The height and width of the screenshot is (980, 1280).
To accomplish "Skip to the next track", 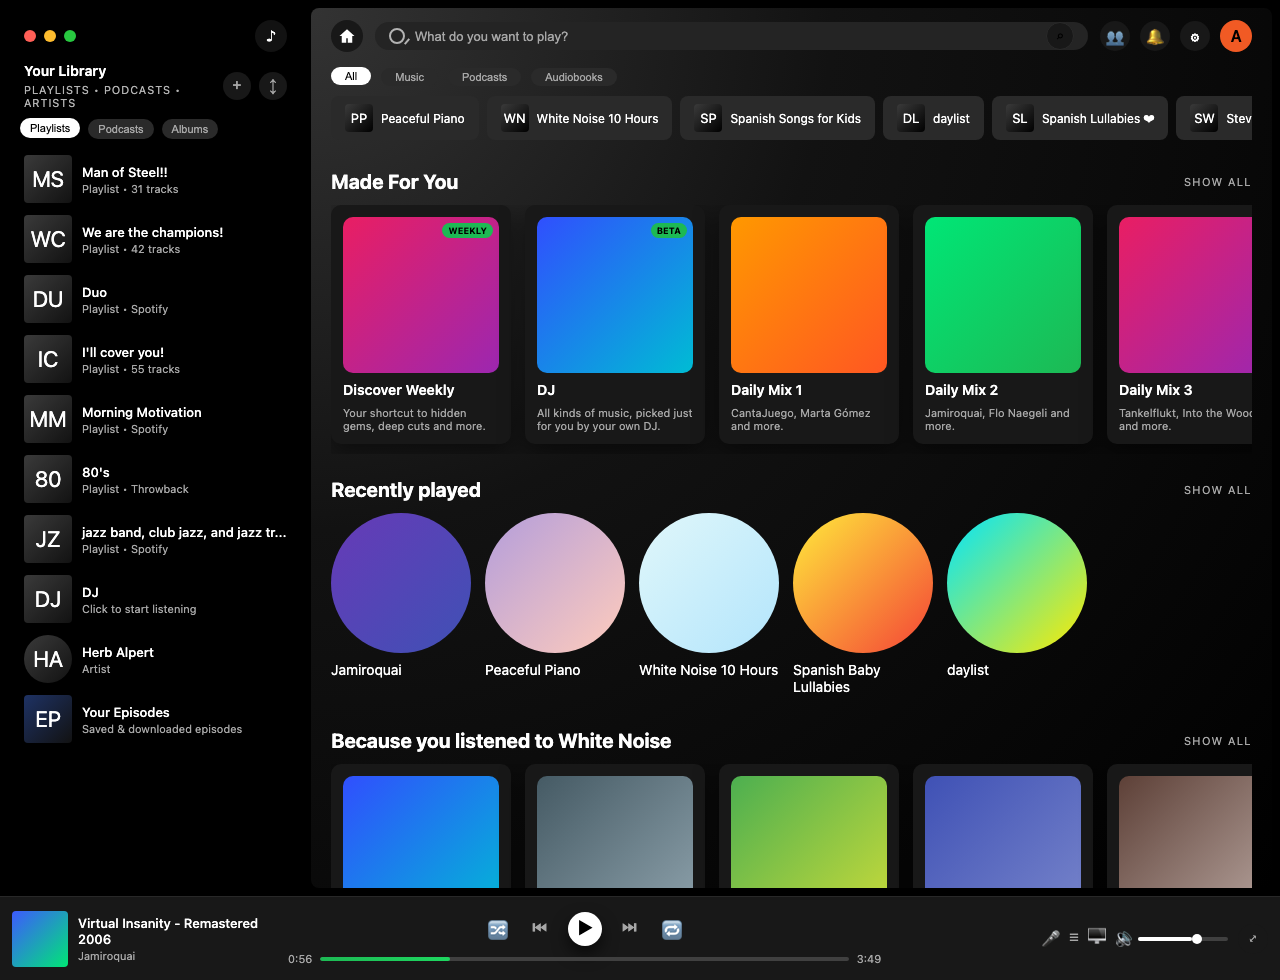I will point(629,928).
